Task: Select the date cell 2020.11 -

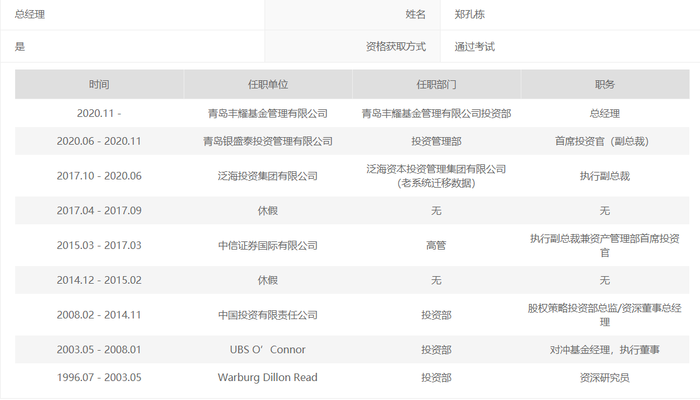Action: 99,113
